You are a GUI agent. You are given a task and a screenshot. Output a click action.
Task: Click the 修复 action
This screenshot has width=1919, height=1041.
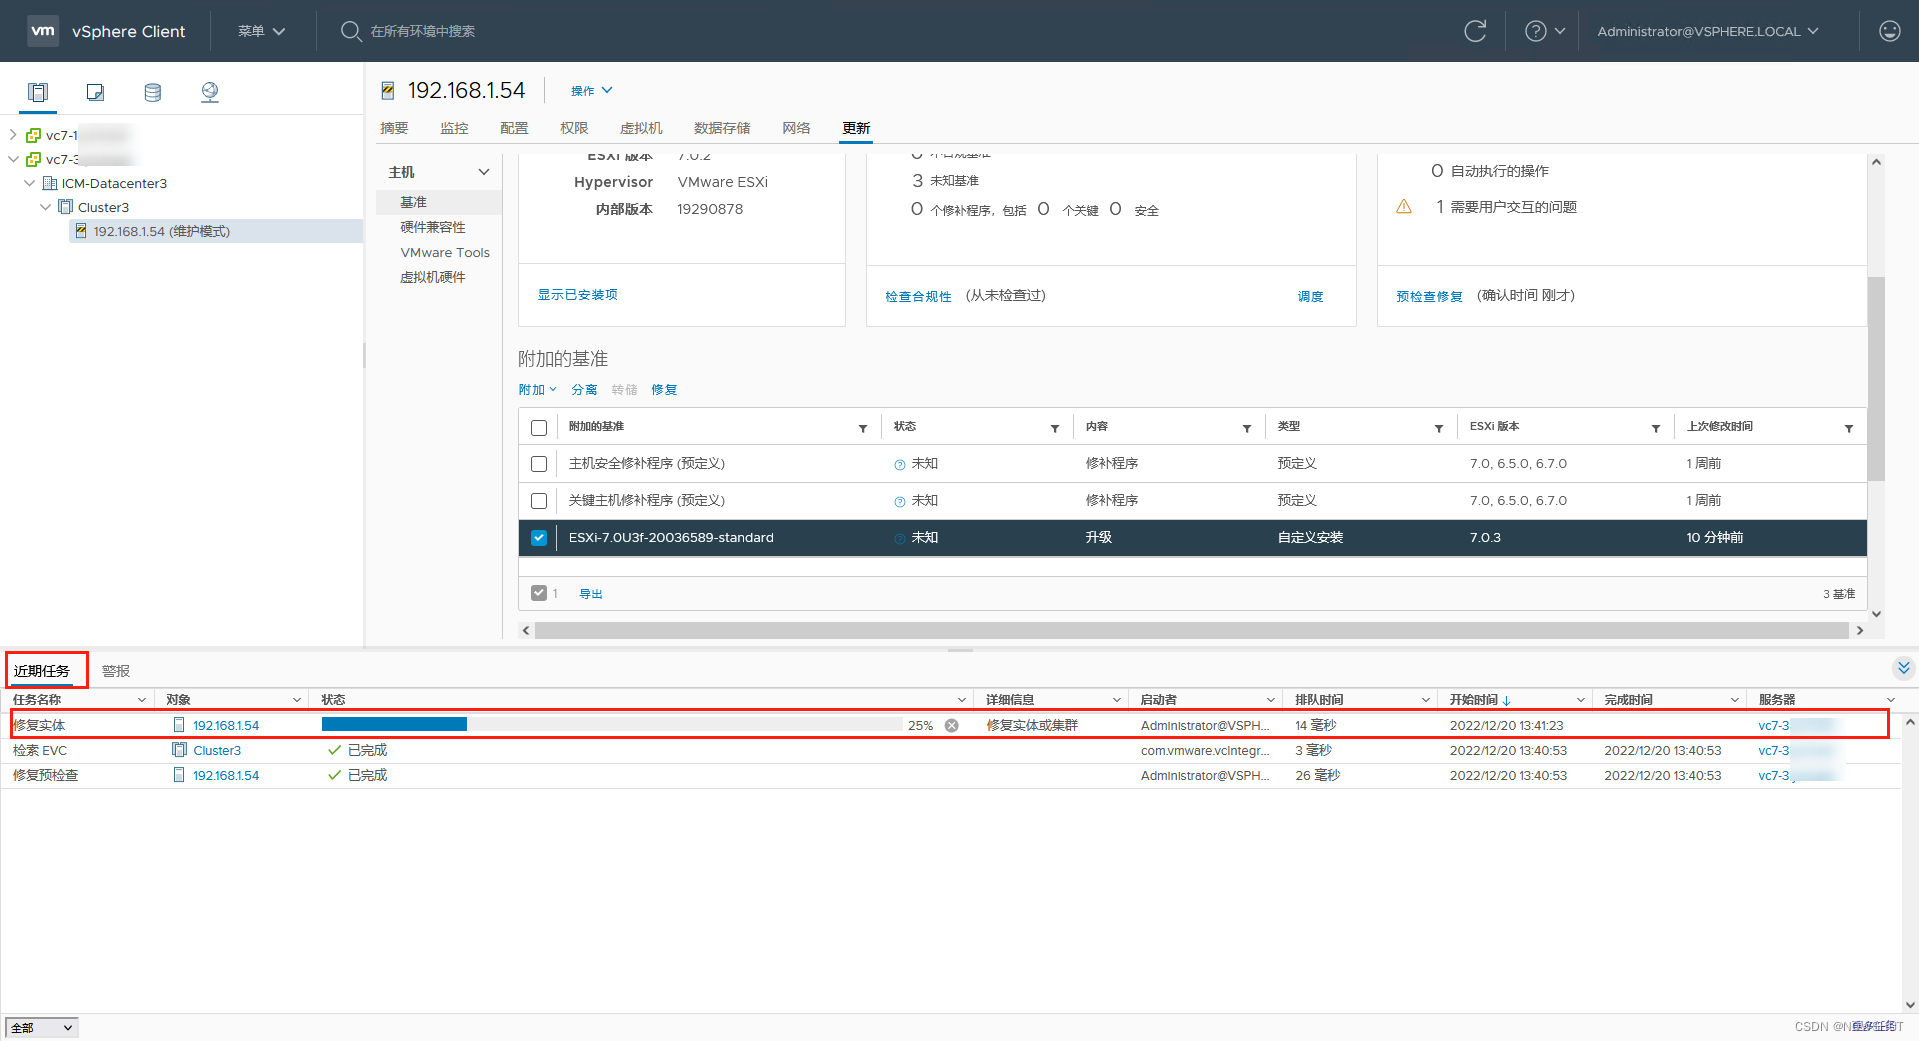[664, 390]
